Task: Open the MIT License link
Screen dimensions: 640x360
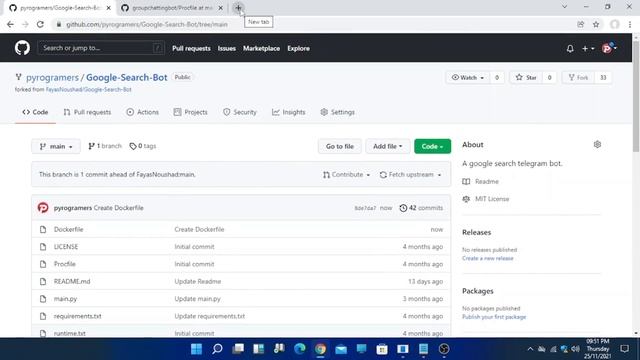Action: tap(492, 199)
